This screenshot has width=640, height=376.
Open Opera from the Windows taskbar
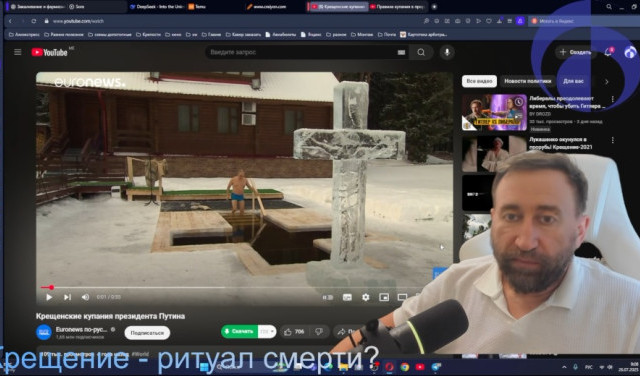389,367
